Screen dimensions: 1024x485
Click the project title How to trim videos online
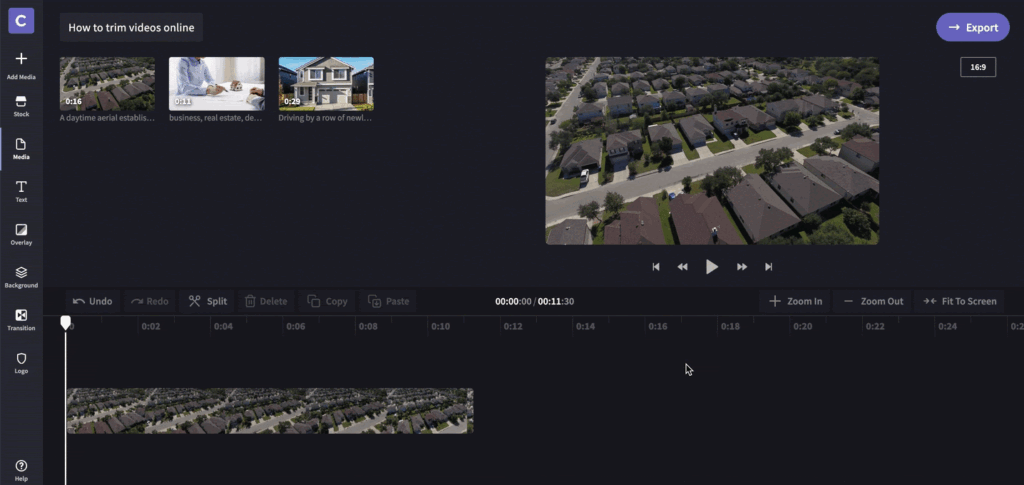point(131,27)
